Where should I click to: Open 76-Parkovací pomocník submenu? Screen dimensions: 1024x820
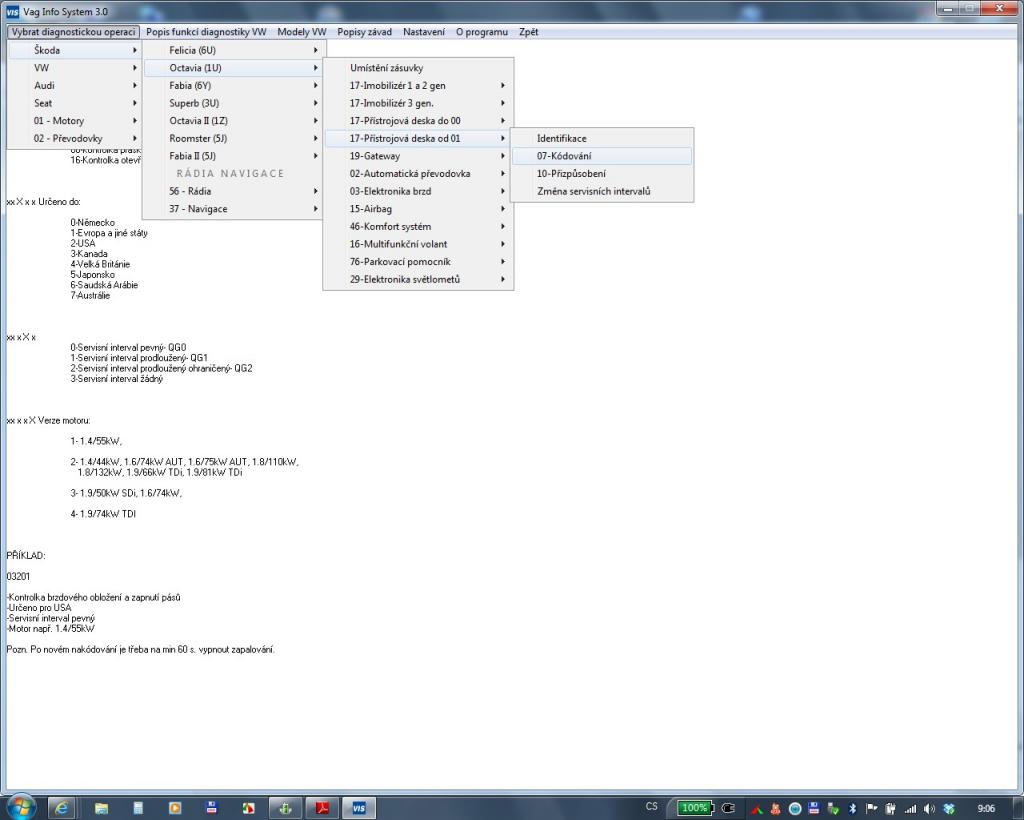418,262
